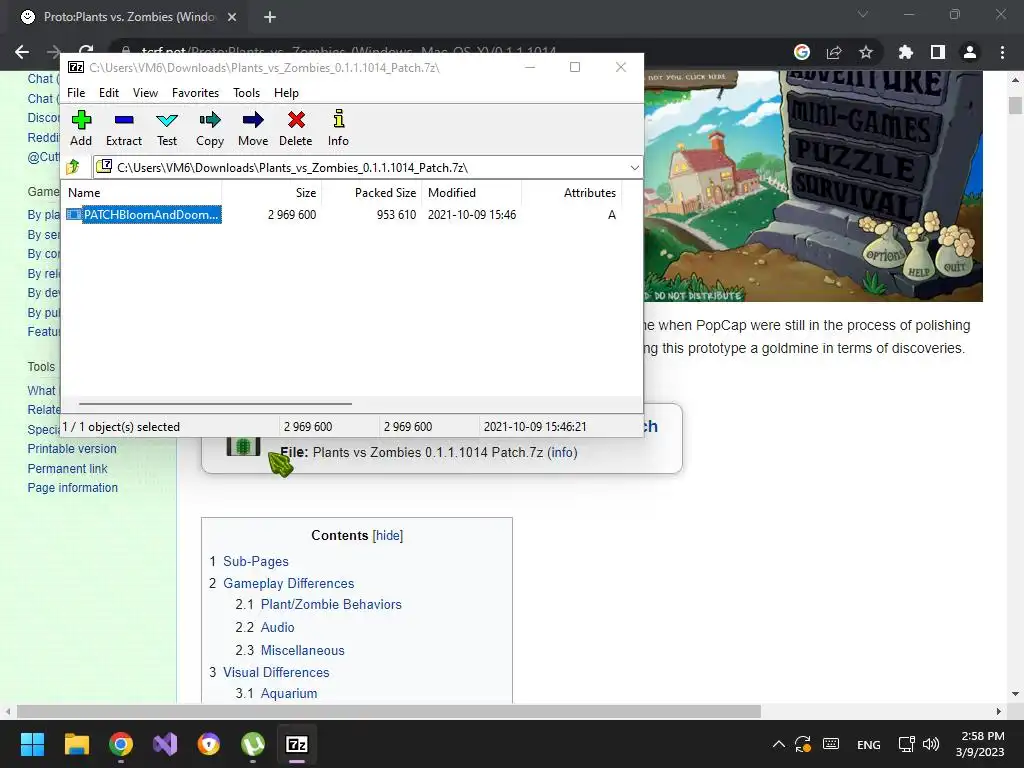Screen dimensions: 1024x768
Task: Open Printable version link in sidebar
Action: pyautogui.click(x=72, y=449)
